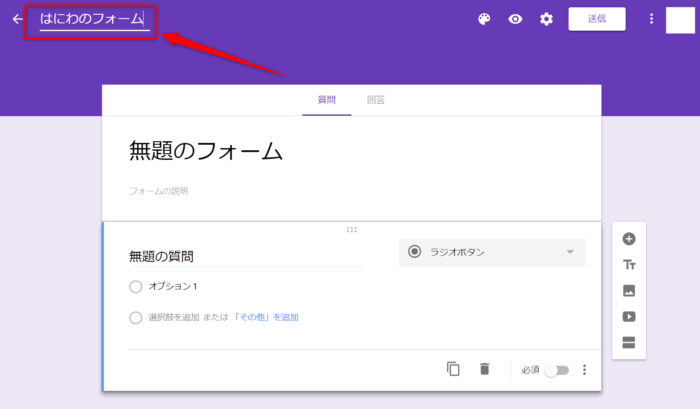Switch to the 回答 tab
Image resolution: width=700 pixels, height=409 pixels.
pos(376,100)
